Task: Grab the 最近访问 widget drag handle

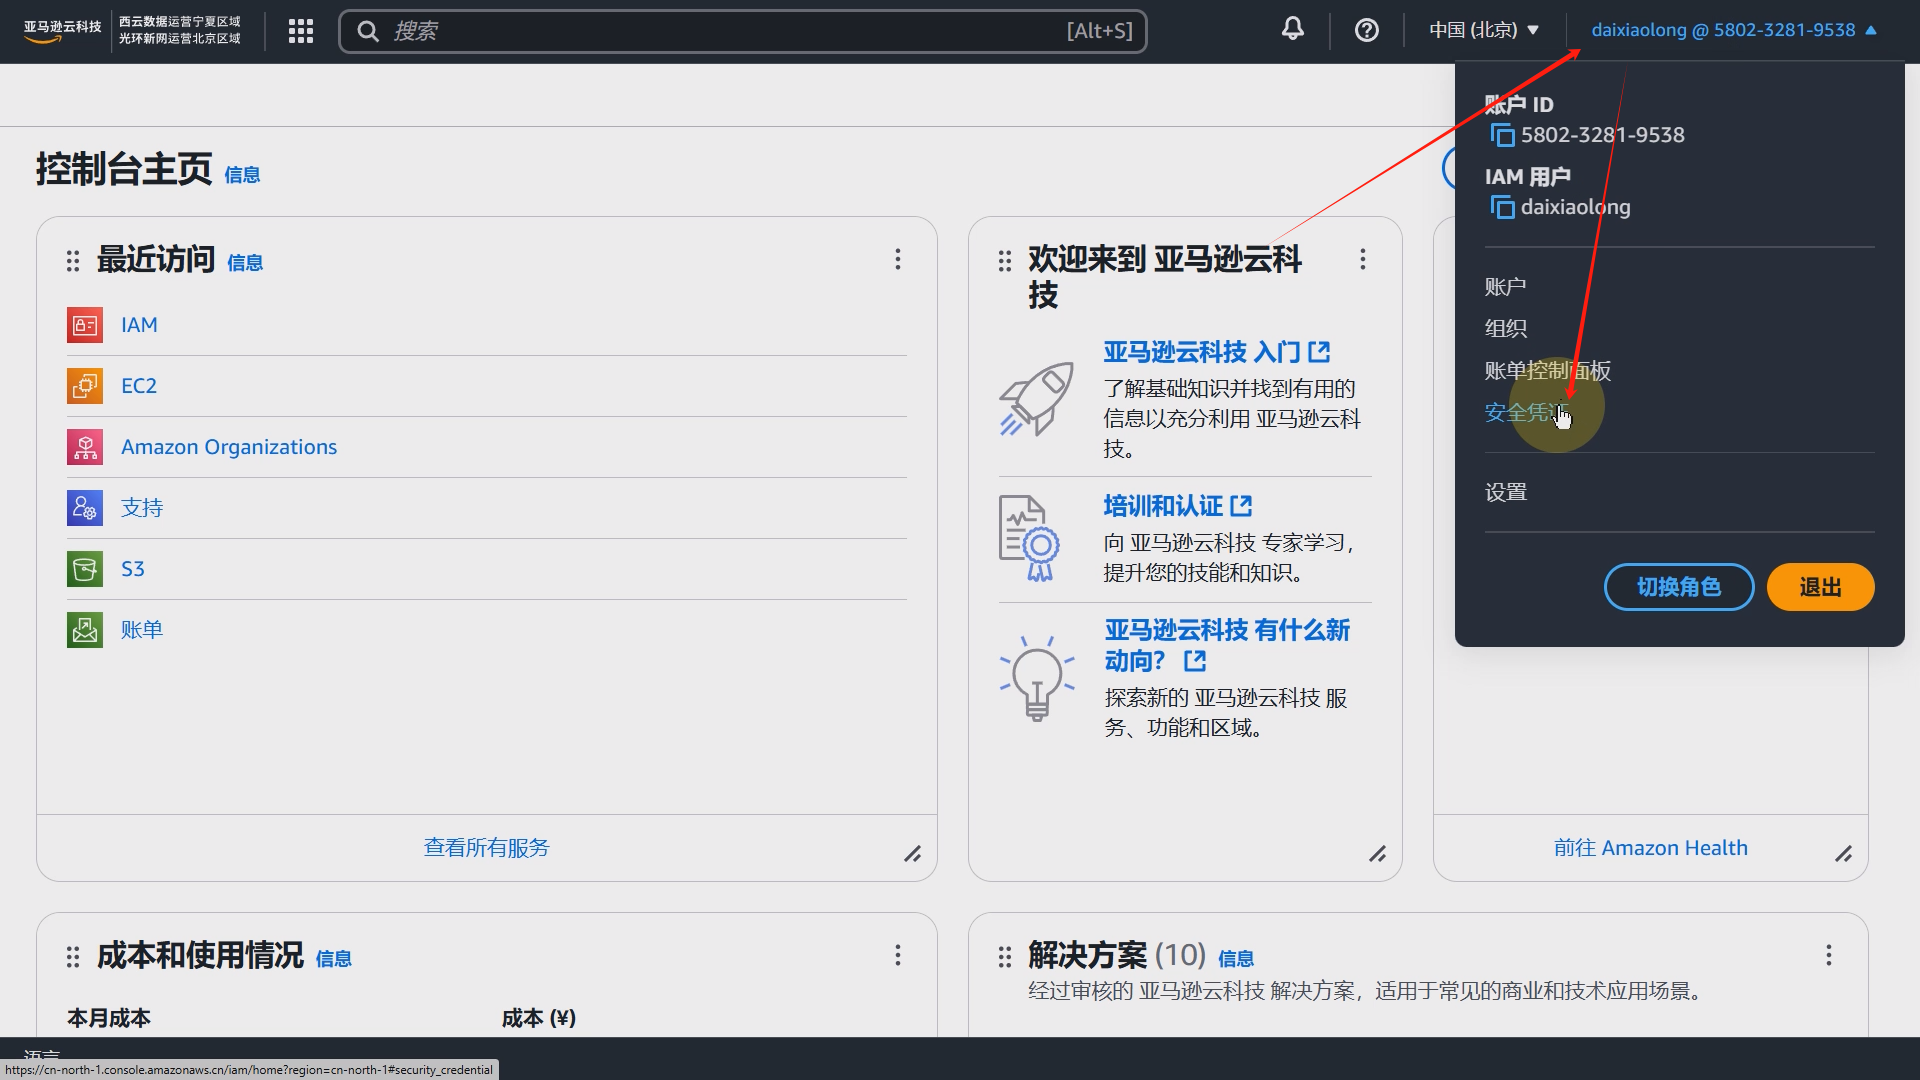Action: (73, 261)
